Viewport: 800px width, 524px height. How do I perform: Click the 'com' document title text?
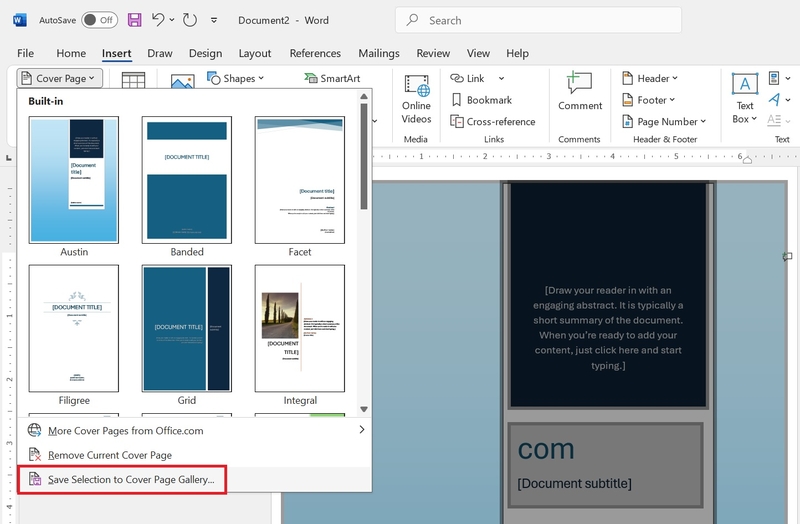[x=546, y=450]
